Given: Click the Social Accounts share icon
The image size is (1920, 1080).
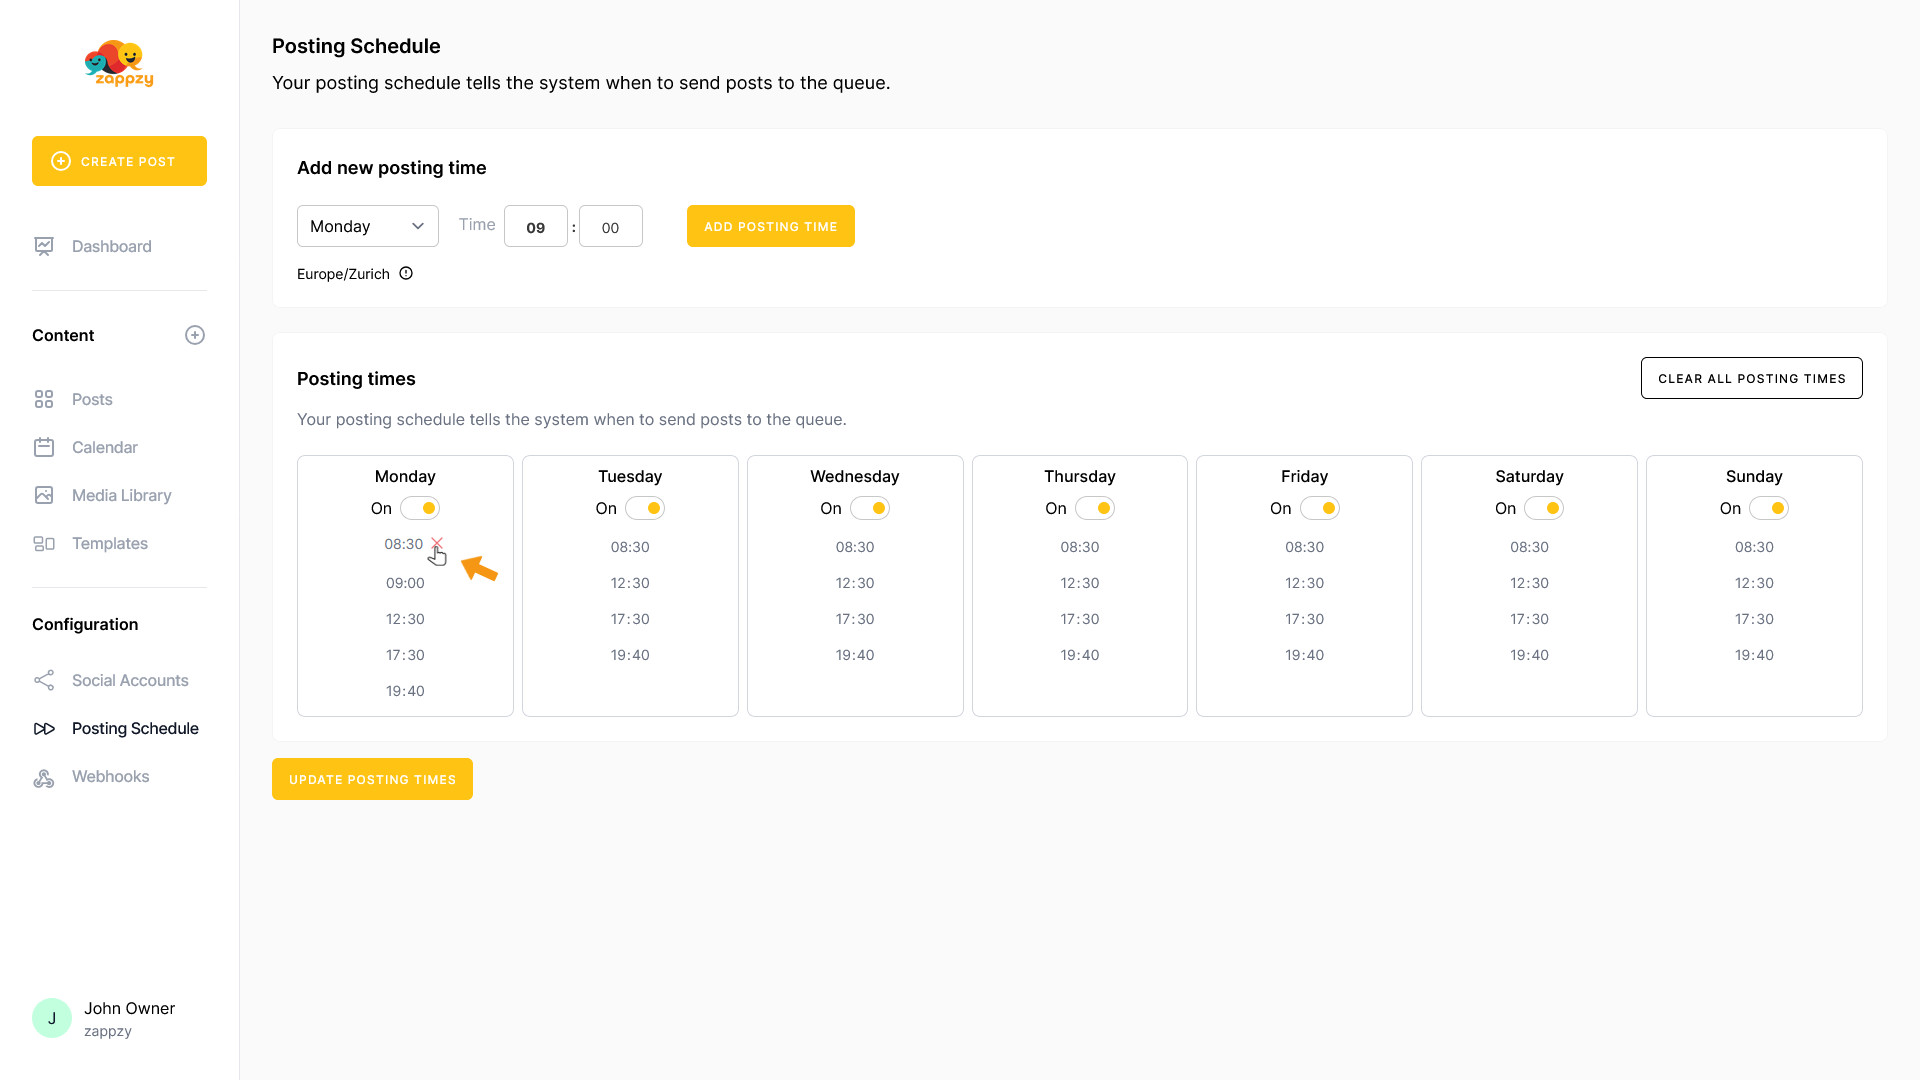Looking at the screenshot, I should (44, 680).
